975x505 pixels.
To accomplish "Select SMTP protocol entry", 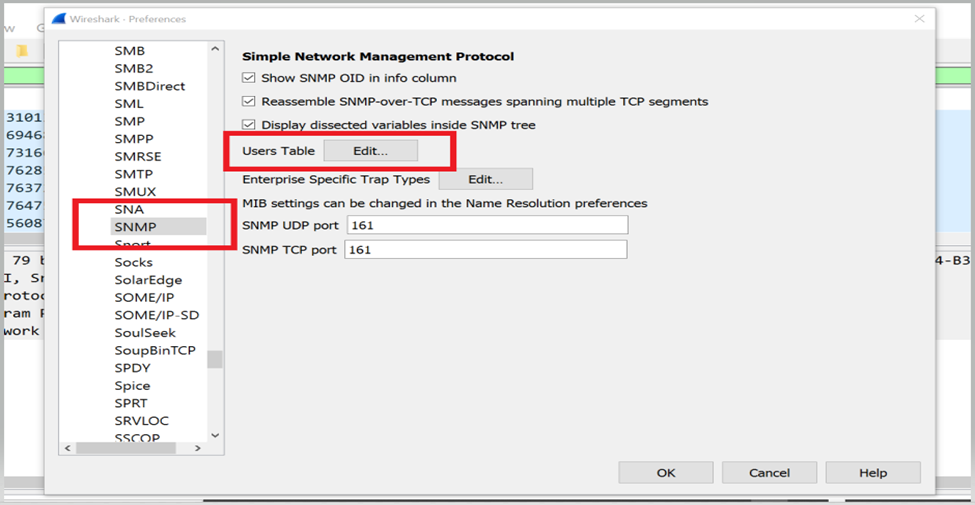I will pyautogui.click(x=133, y=174).
